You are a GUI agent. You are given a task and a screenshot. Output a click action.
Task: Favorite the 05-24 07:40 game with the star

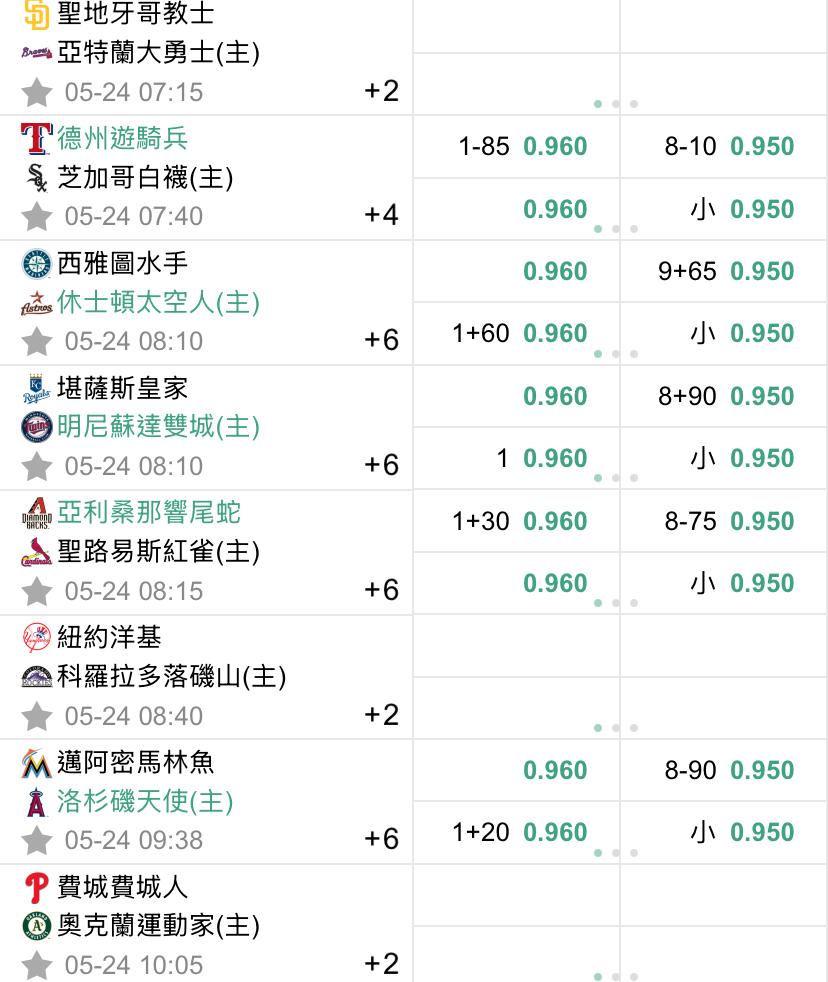coord(36,217)
